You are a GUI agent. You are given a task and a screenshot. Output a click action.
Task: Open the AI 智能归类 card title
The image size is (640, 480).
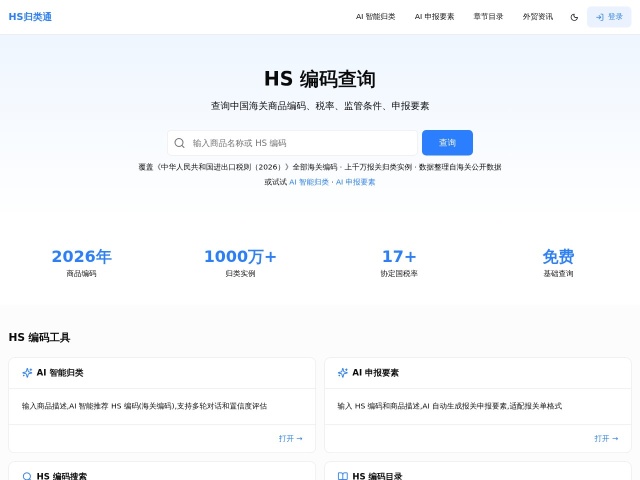pyautogui.click(x=60, y=373)
